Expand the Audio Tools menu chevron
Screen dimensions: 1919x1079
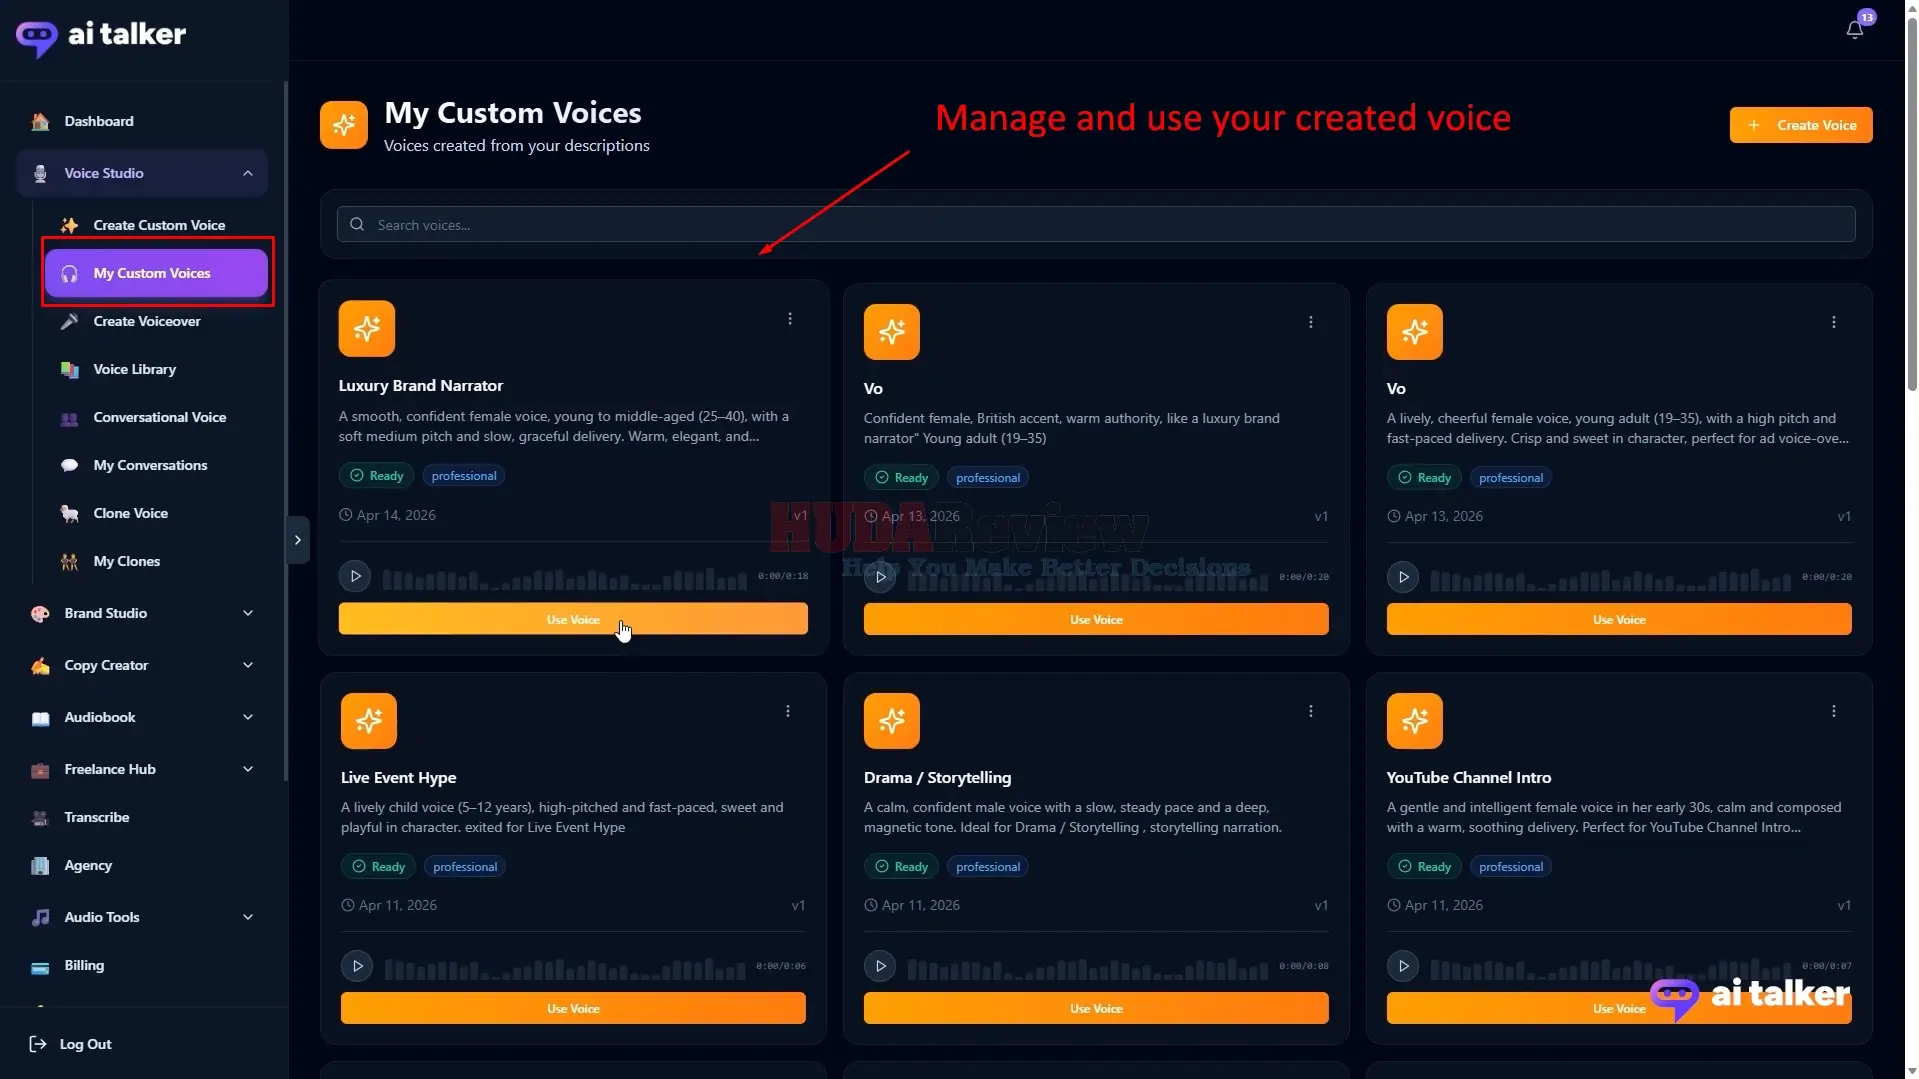(x=248, y=917)
